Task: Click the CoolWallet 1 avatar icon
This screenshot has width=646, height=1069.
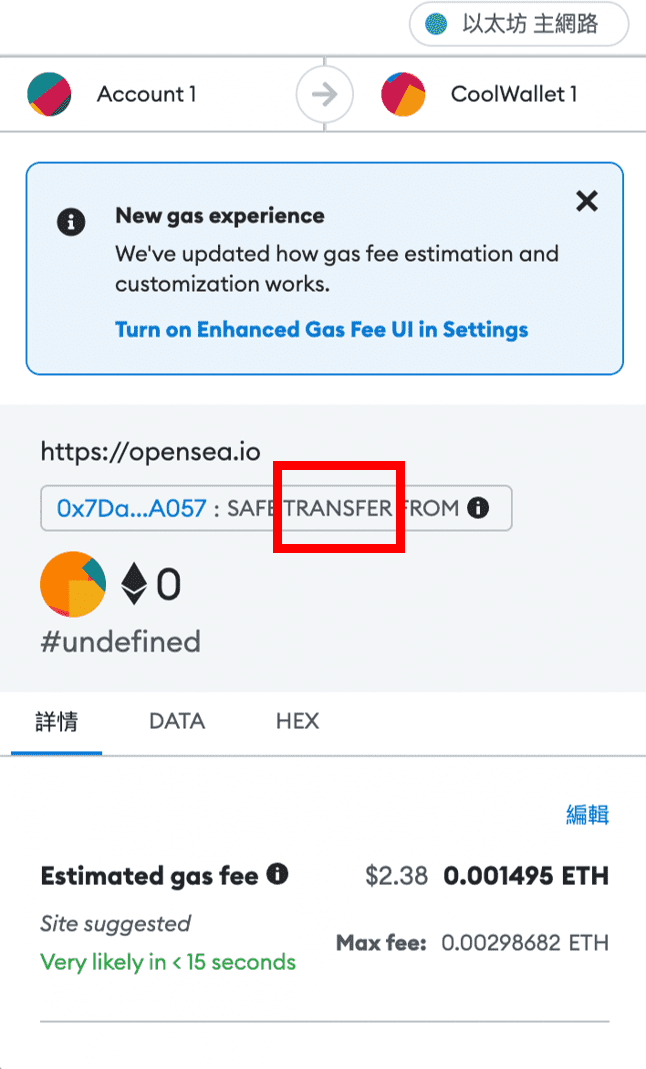Action: (x=403, y=94)
